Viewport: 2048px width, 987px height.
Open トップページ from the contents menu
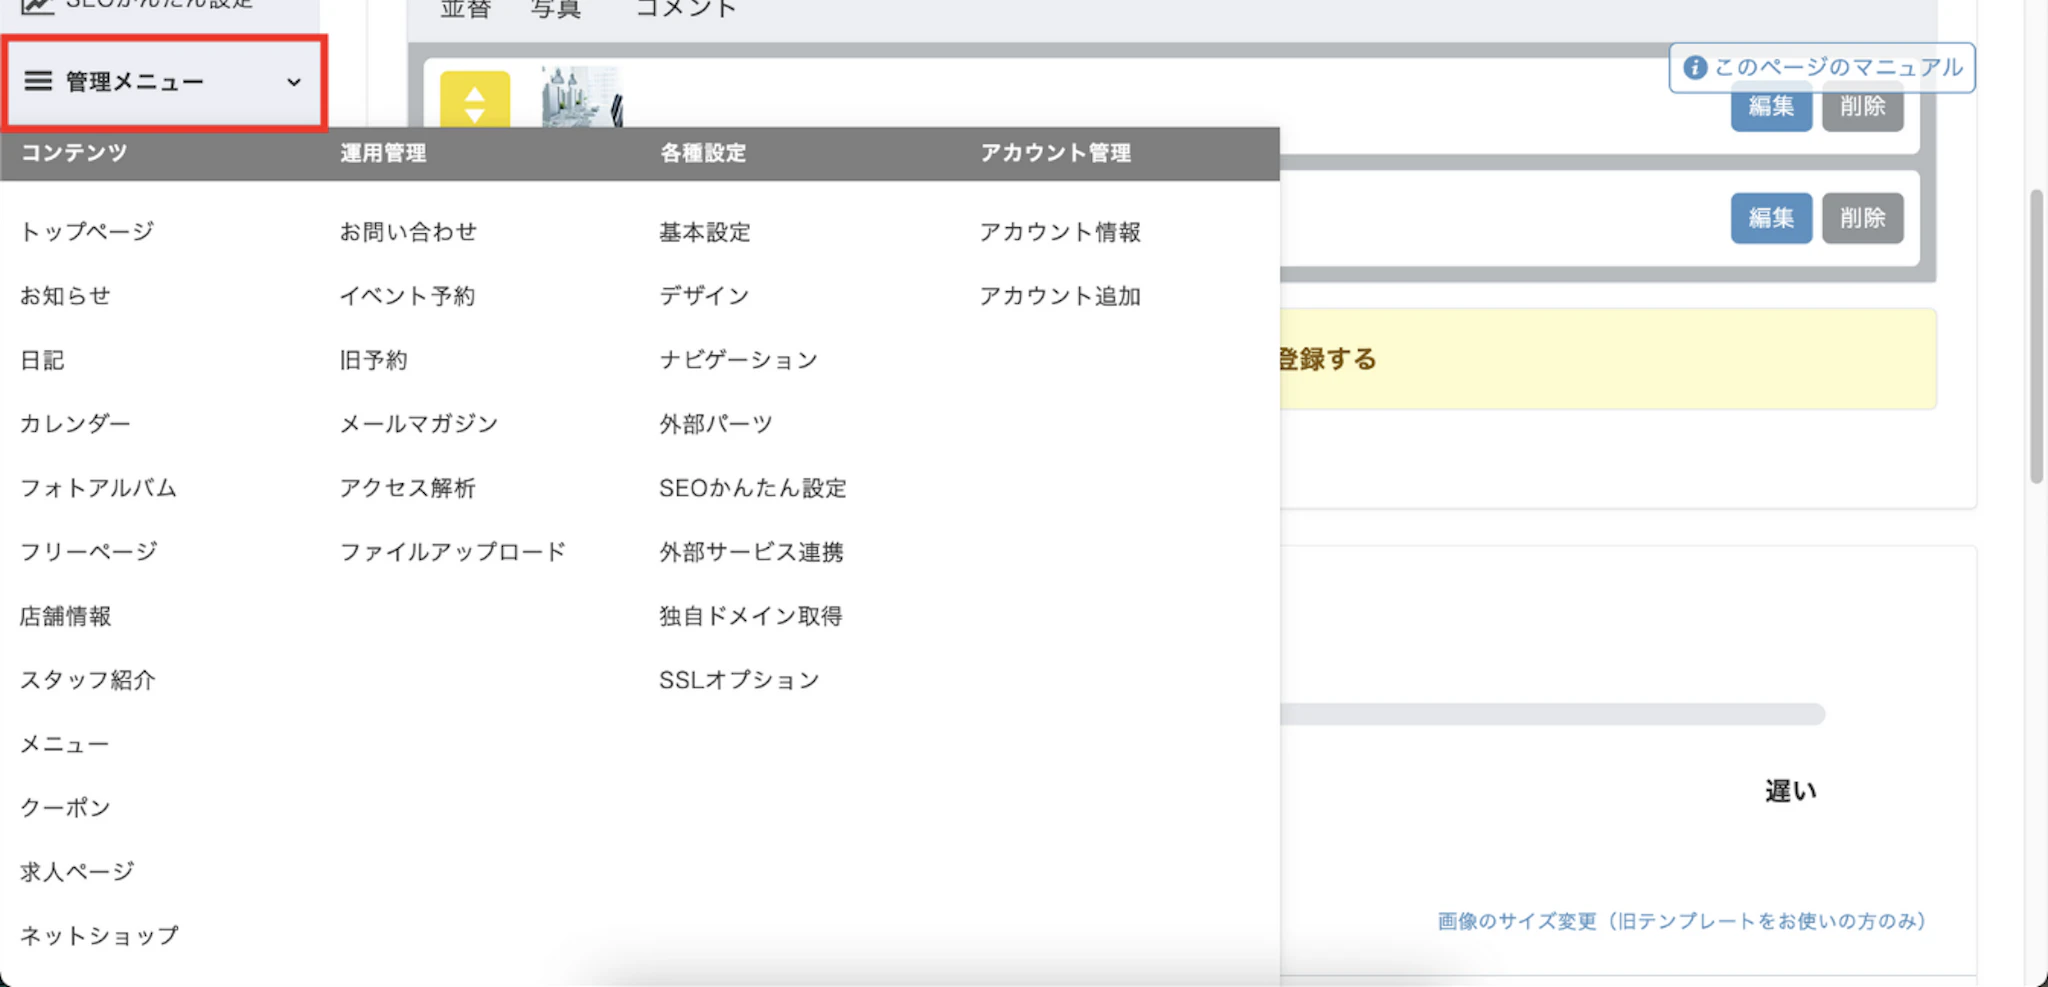tap(87, 232)
